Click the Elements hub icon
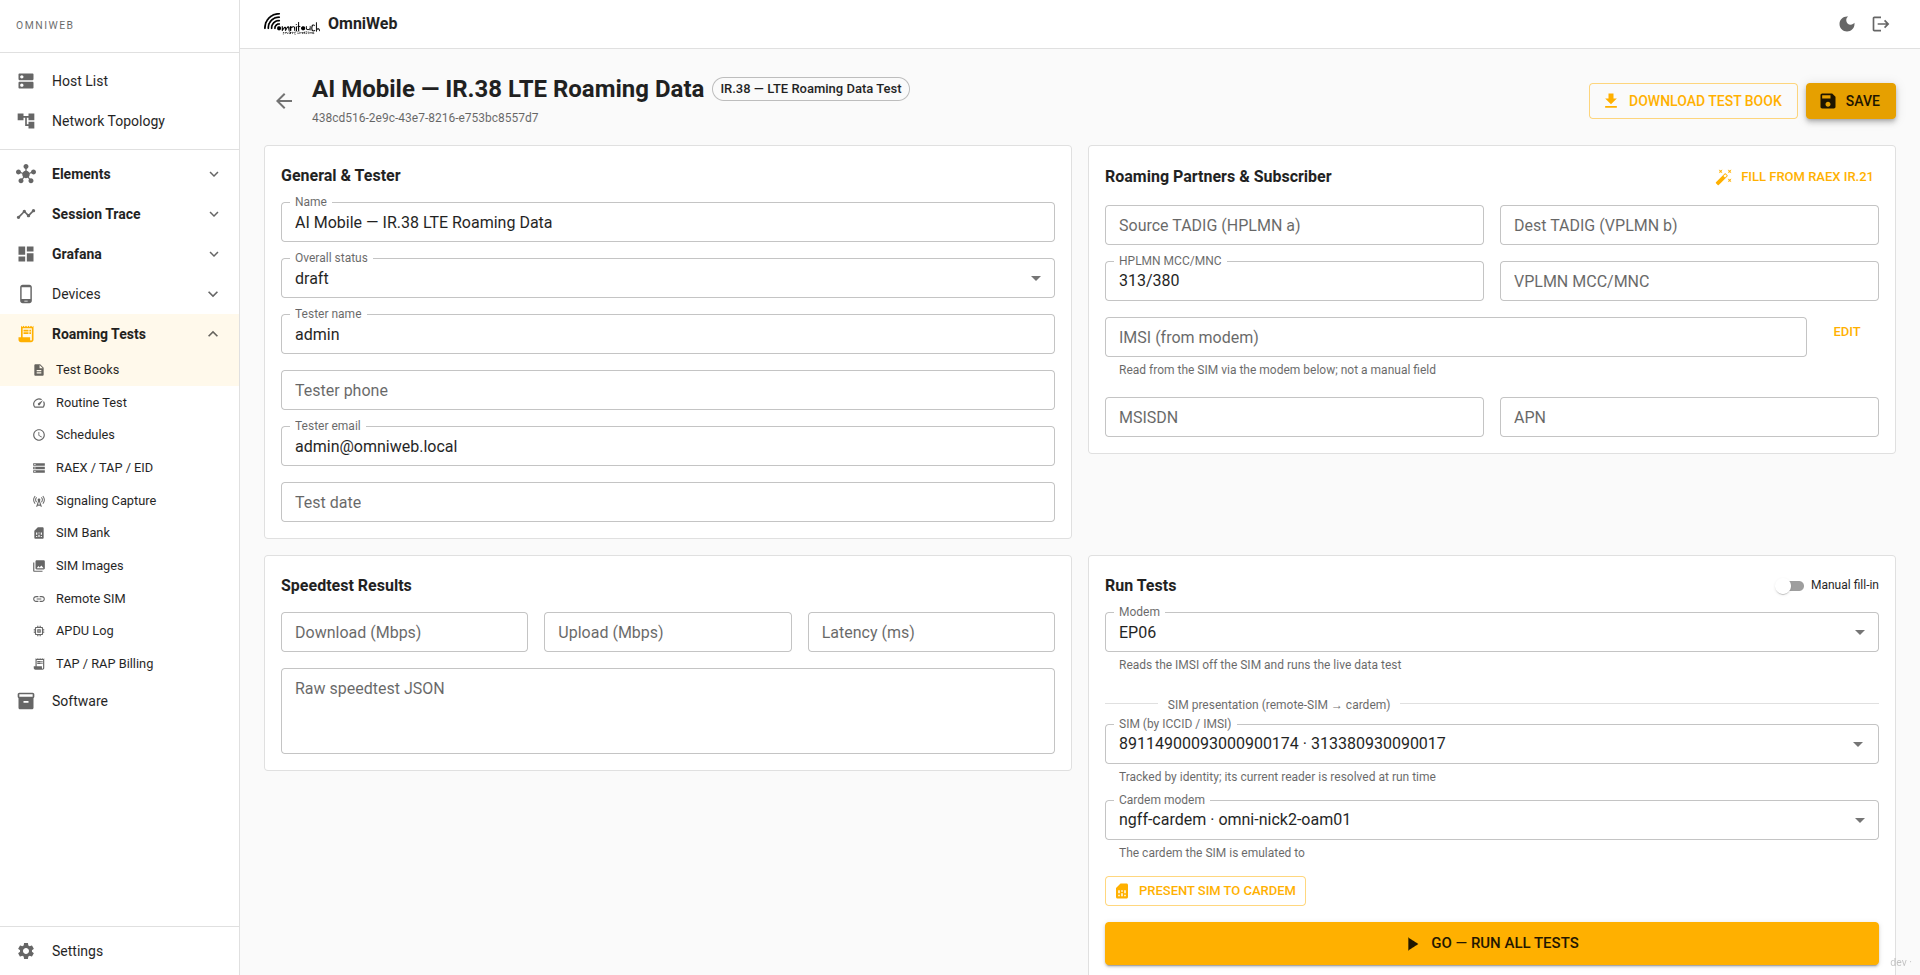Viewport: 1920px width, 975px height. (26, 174)
